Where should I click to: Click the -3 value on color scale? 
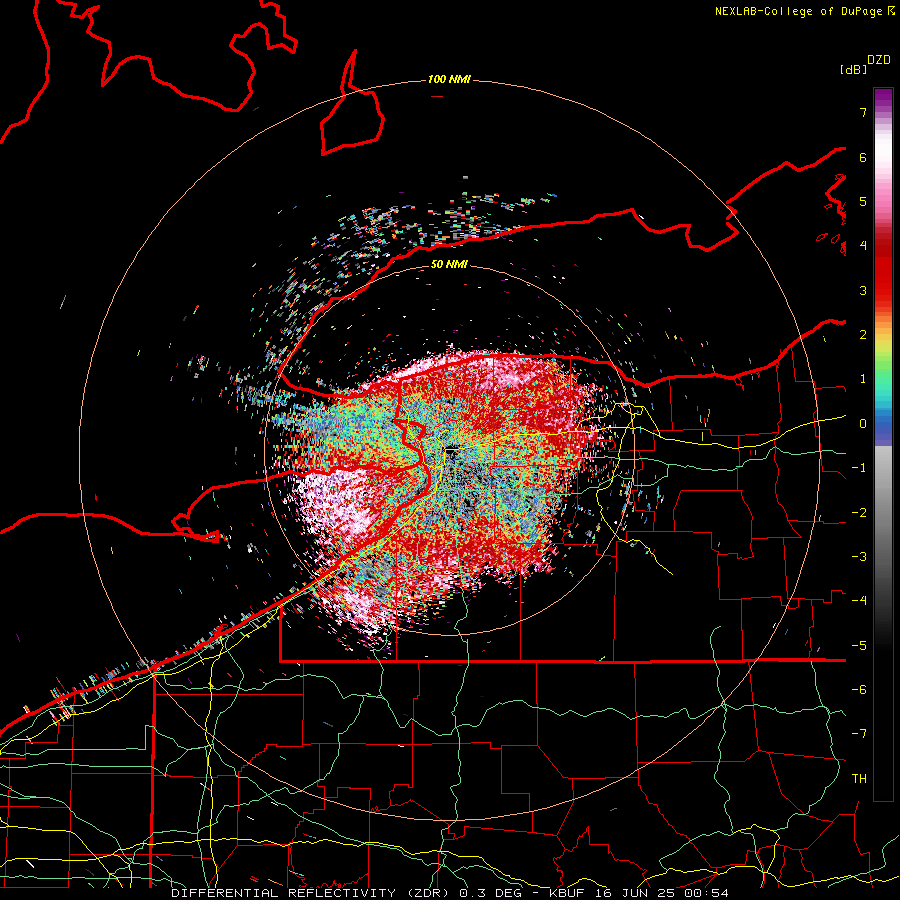(859, 557)
